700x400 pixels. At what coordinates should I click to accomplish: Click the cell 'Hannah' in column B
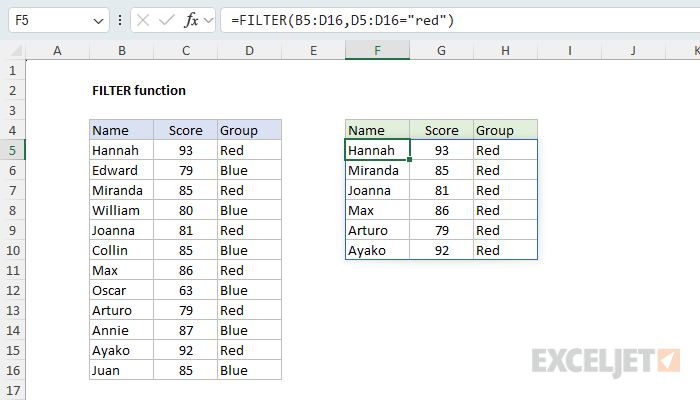point(121,150)
